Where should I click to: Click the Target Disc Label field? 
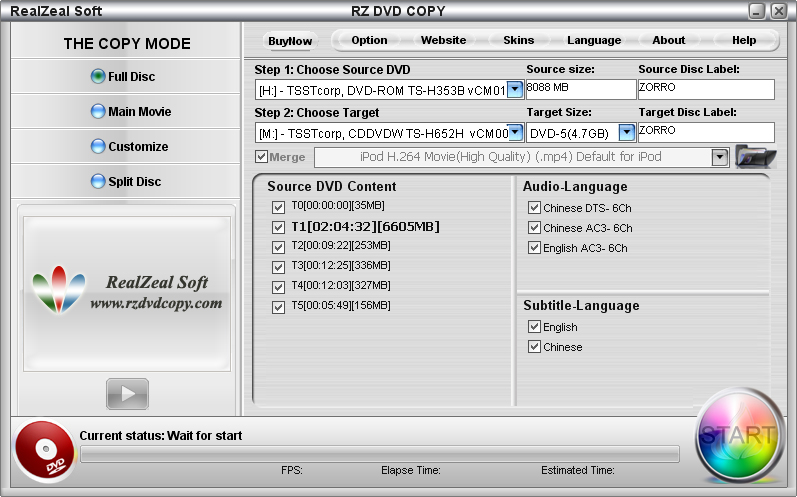tap(705, 132)
